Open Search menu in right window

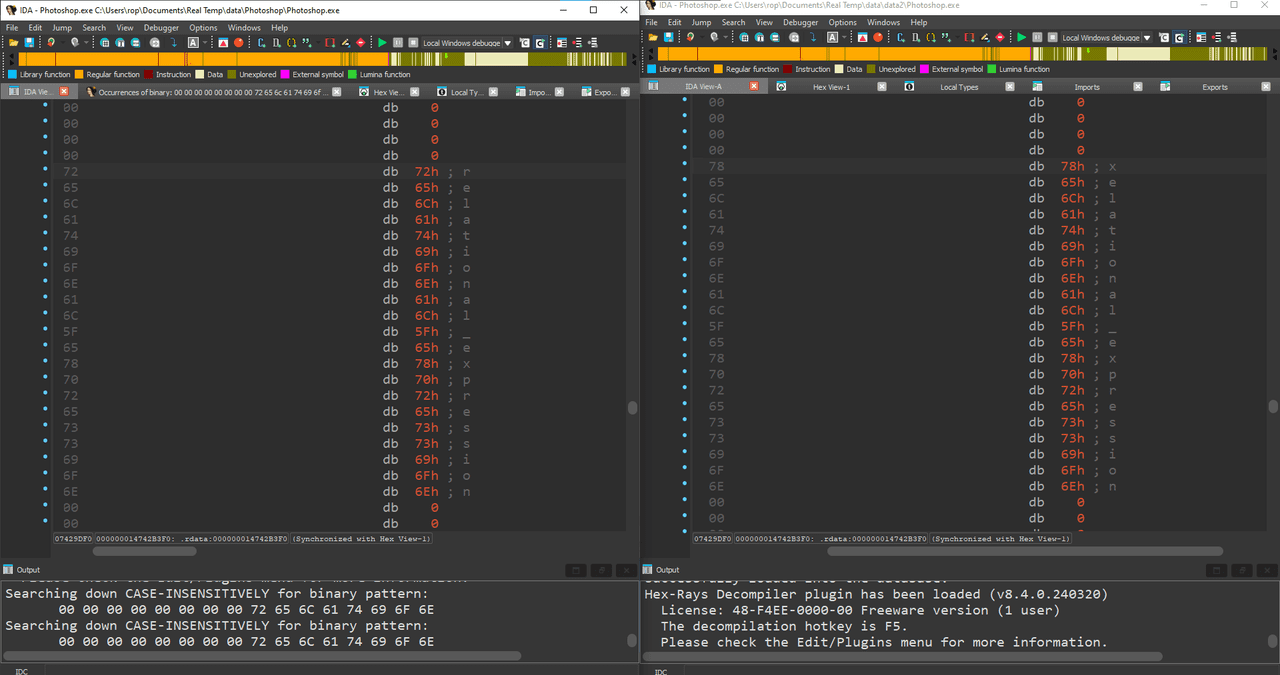[733, 22]
